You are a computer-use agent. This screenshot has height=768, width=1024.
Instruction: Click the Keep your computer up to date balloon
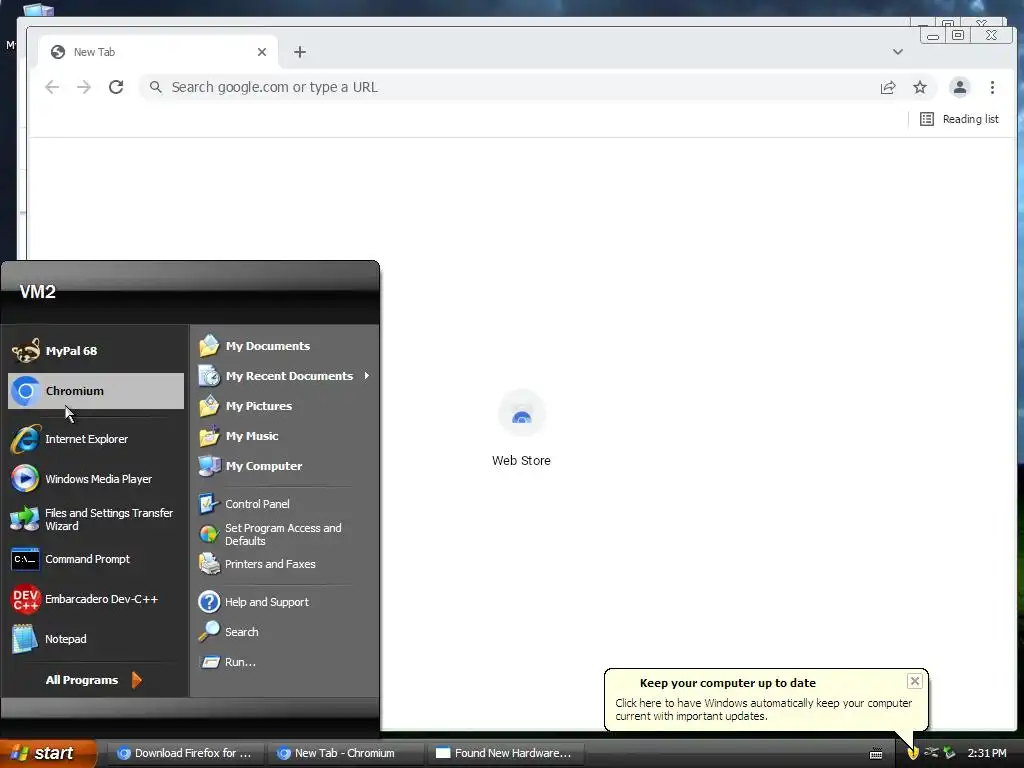pos(766,699)
